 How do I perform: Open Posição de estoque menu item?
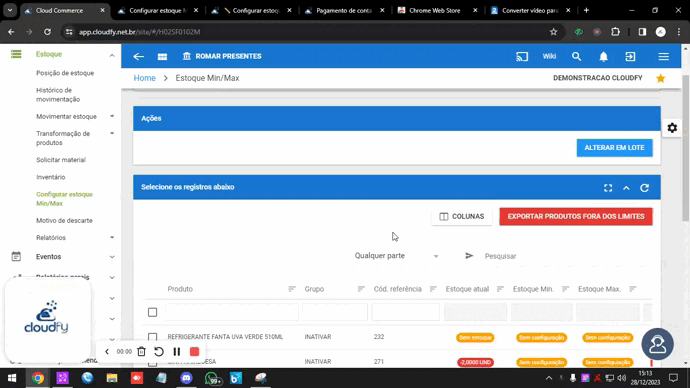tap(65, 73)
